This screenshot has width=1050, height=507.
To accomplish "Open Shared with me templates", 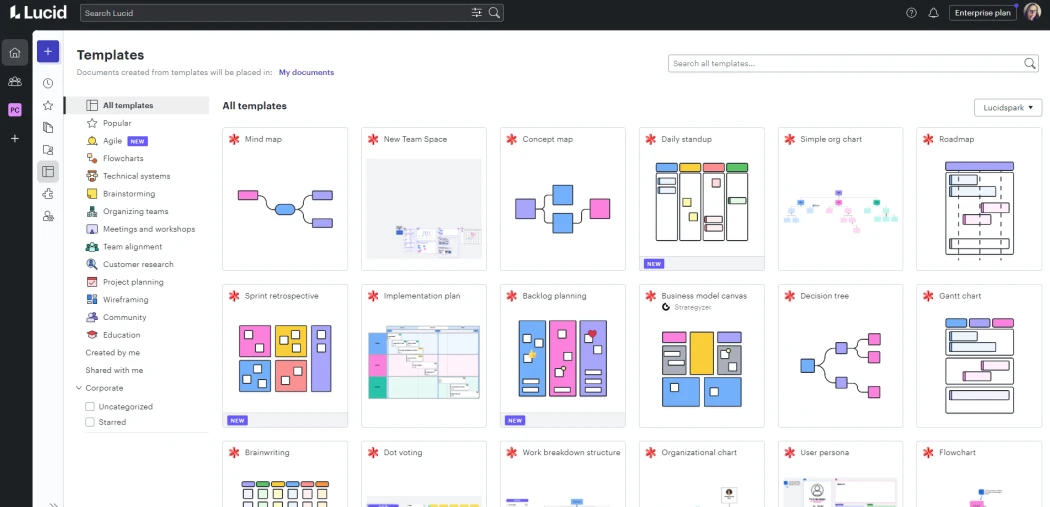I will pyautogui.click(x=114, y=370).
